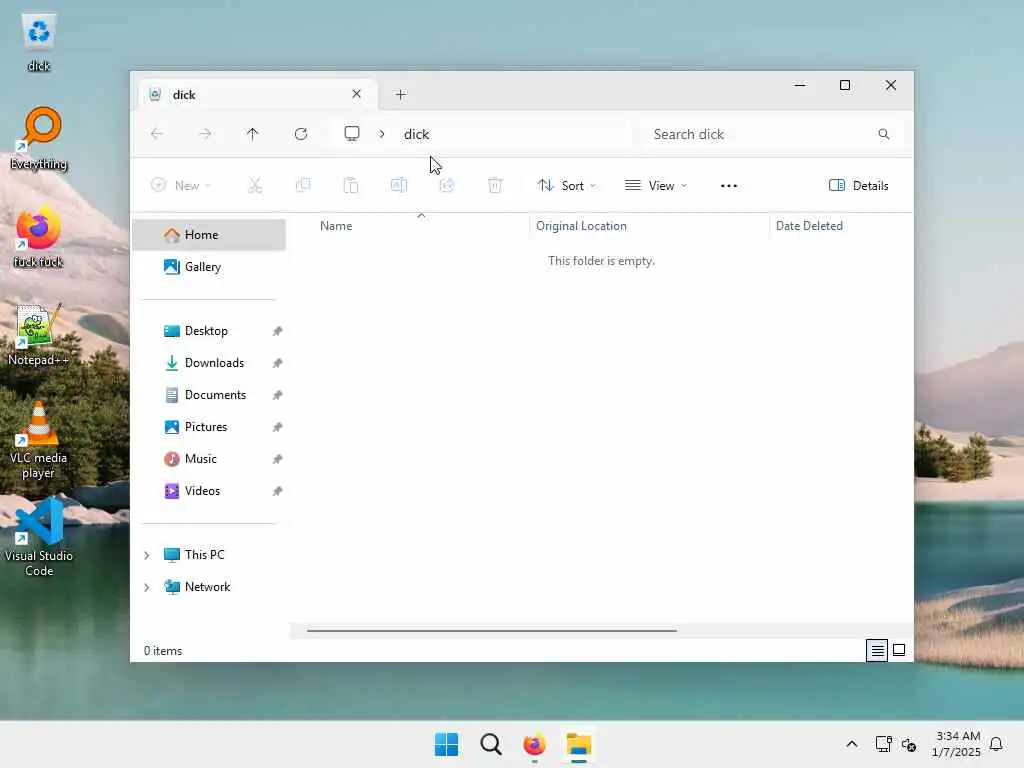Viewport: 1024px width, 768px height.
Task: Unpin Downloads using its pin icon
Action: coord(278,363)
